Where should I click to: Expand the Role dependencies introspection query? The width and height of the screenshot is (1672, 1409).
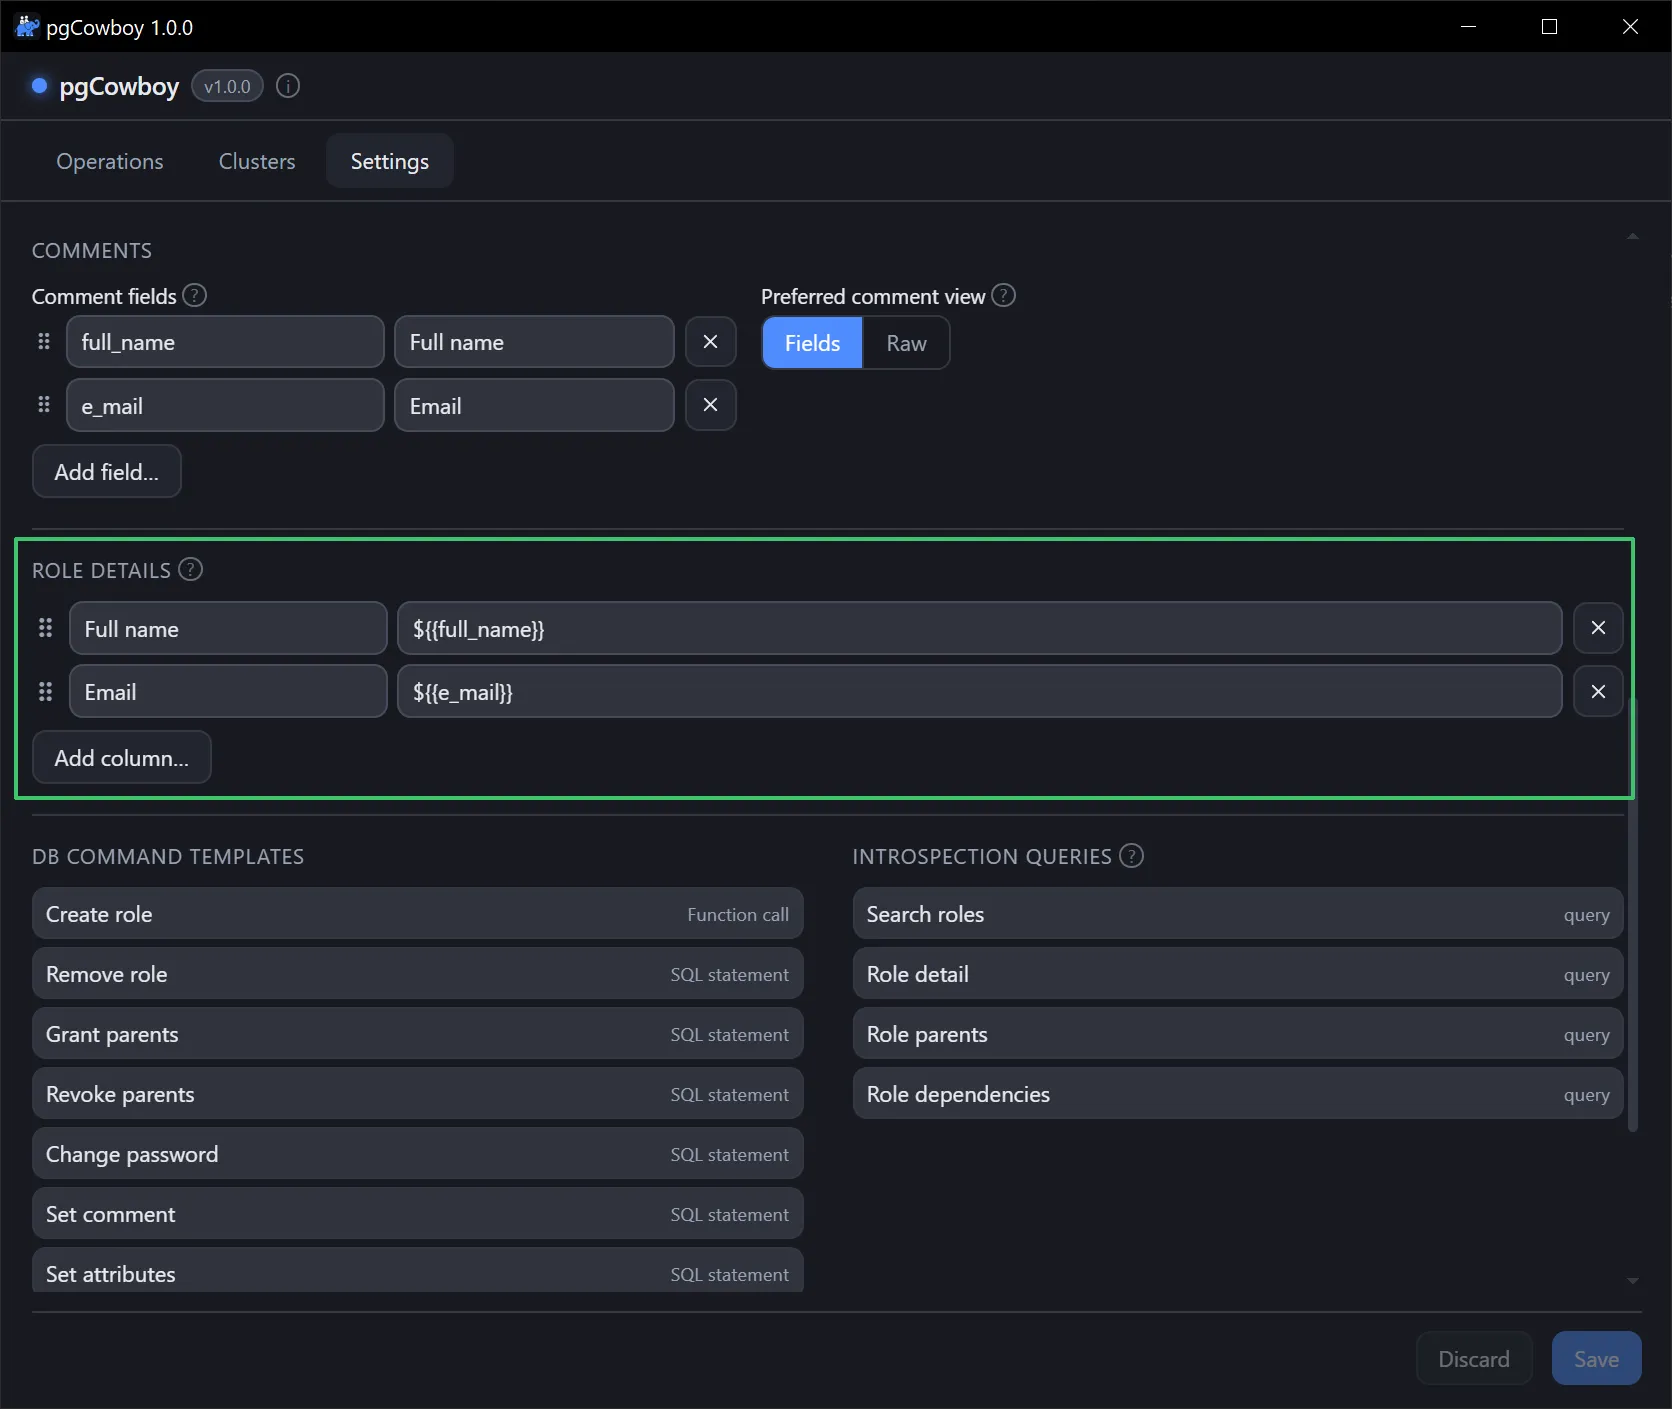pyautogui.click(x=1238, y=1094)
